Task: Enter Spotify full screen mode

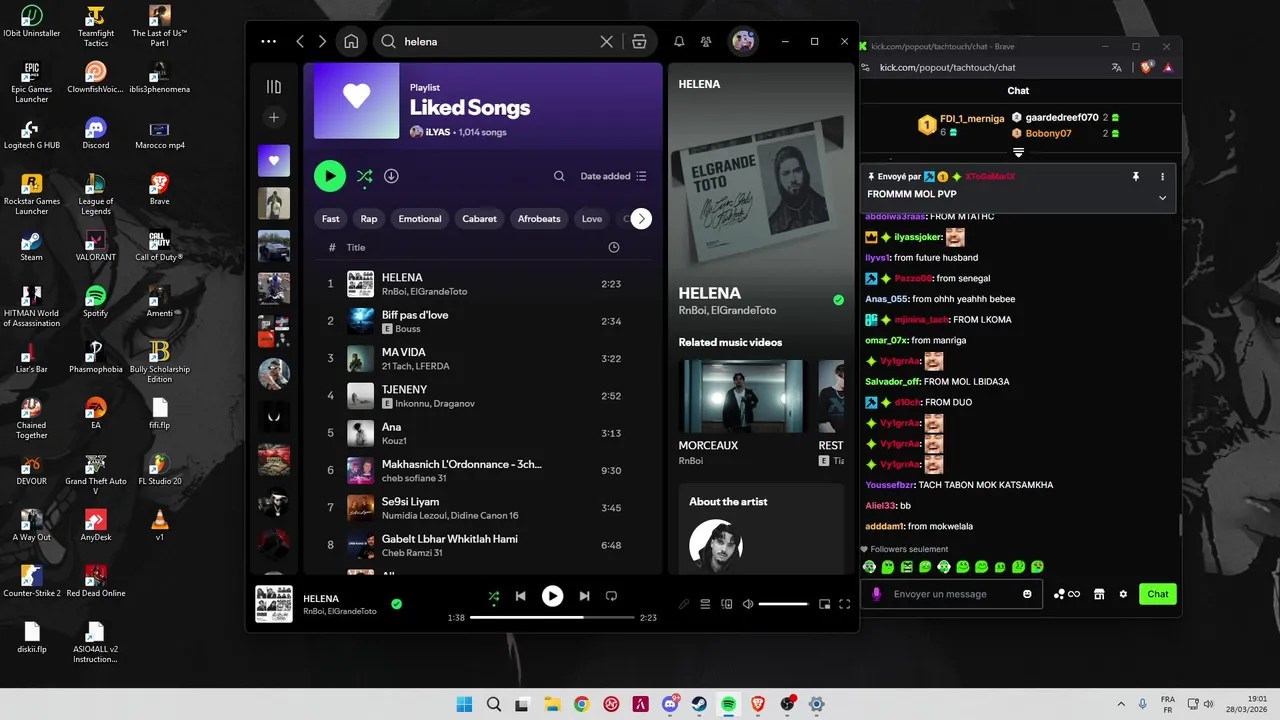Action: pyautogui.click(x=845, y=604)
